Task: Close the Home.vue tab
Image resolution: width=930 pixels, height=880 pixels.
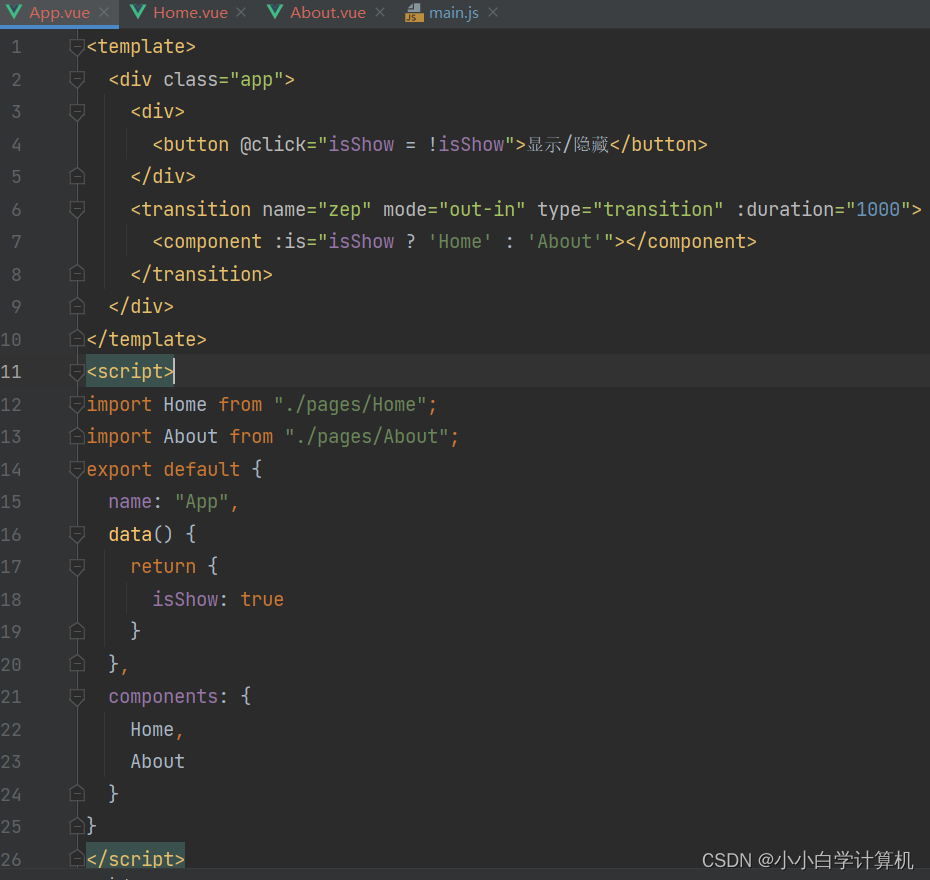Action: (241, 12)
